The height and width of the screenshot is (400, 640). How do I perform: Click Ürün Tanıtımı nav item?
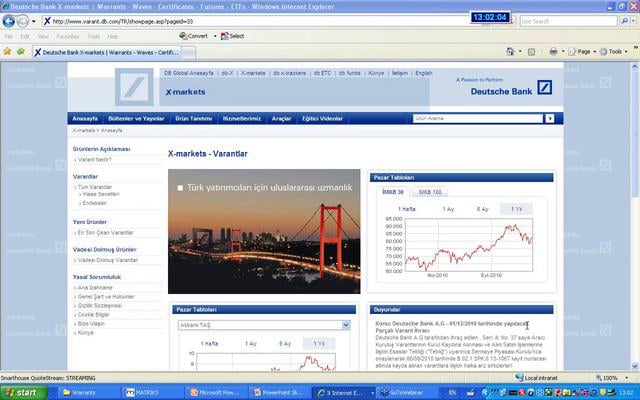(194, 118)
